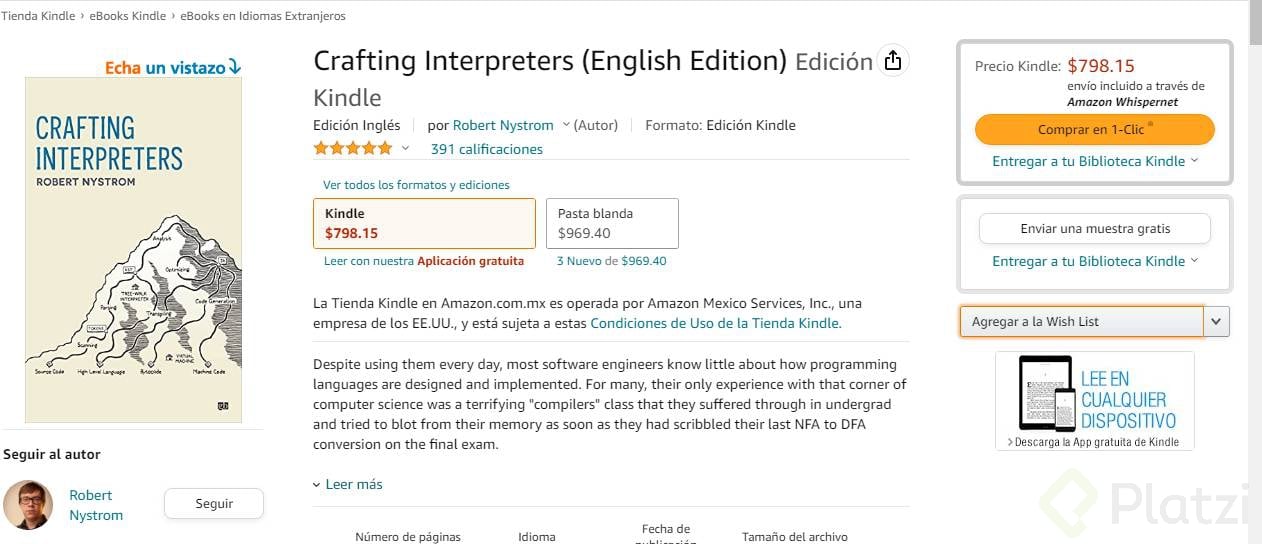Open the Wish List dropdown arrow
The height and width of the screenshot is (544, 1262).
click(x=1216, y=321)
